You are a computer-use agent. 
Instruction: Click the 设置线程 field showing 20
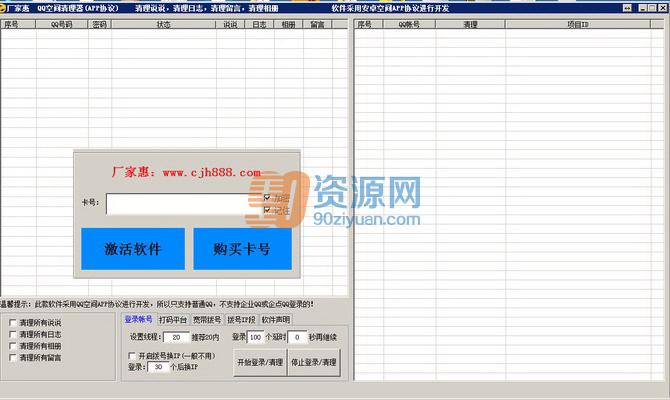(x=176, y=337)
